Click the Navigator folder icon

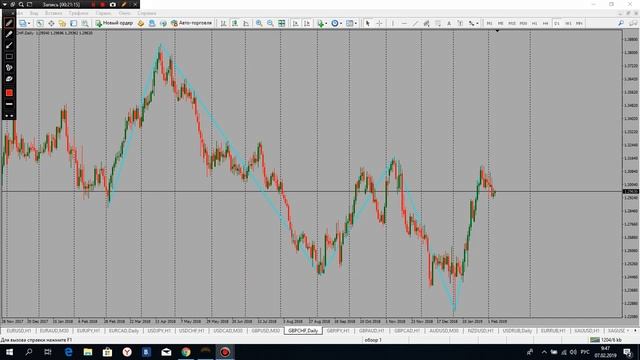pyautogui.click(x=62, y=23)
